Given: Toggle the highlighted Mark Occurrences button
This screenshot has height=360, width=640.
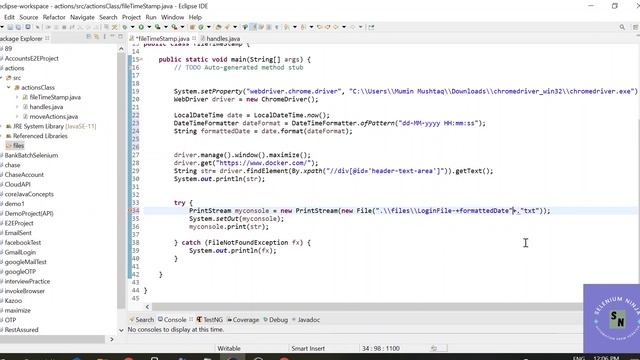Looking at the screenshot, I should coord(253,27).
